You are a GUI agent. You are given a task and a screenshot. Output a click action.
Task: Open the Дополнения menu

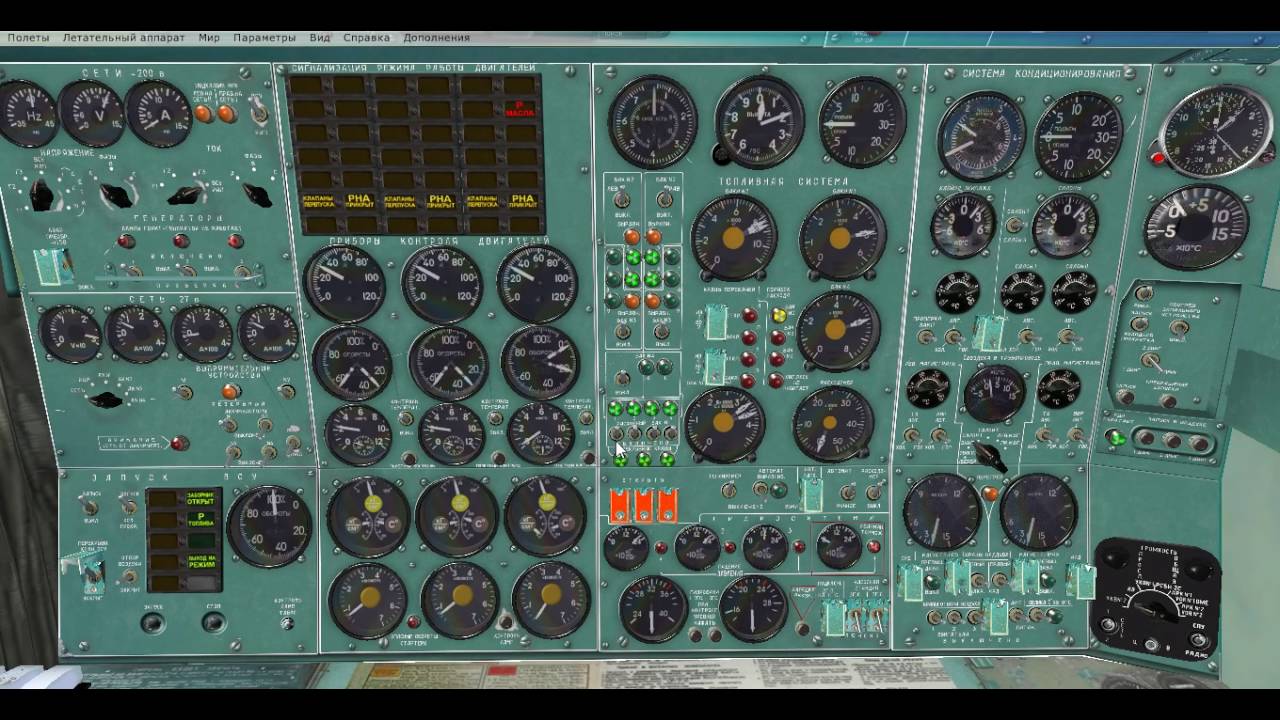click(x=436, y=37)
